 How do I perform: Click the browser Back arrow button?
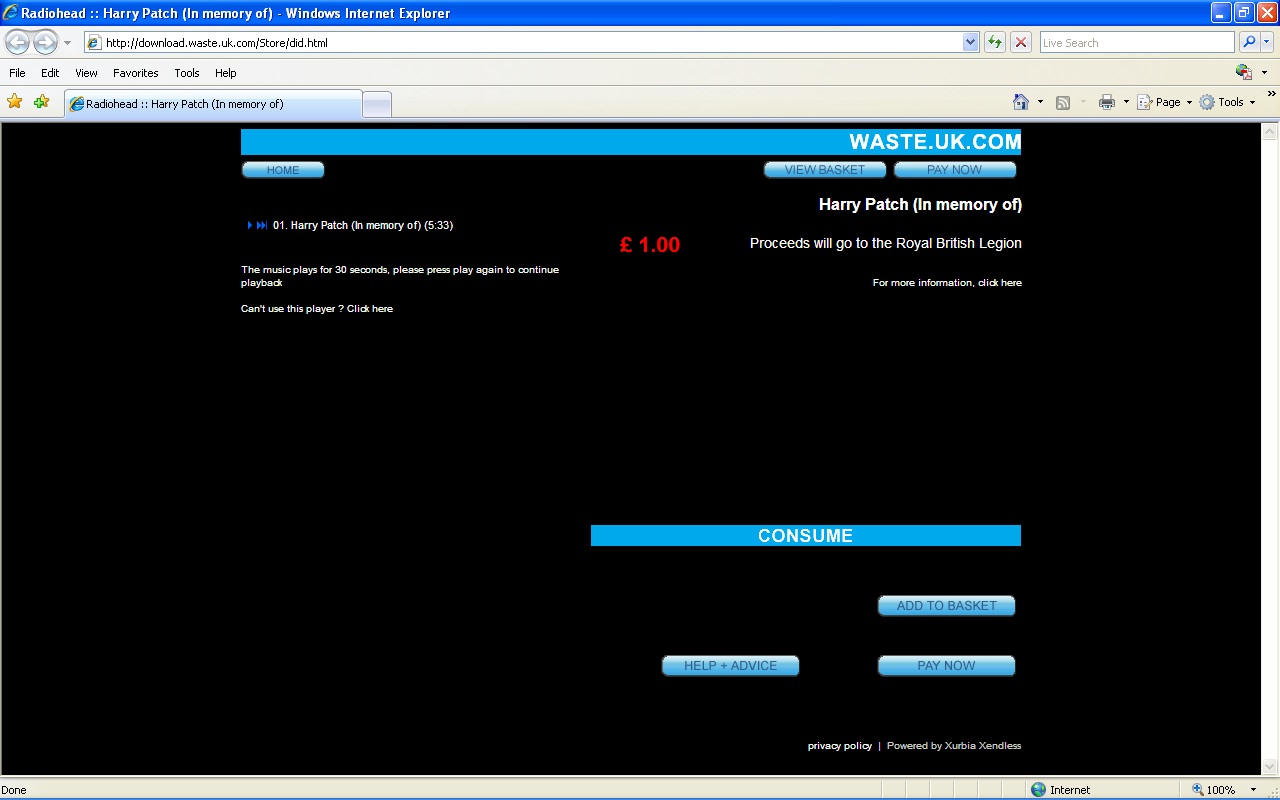click(x=18, y=42)
